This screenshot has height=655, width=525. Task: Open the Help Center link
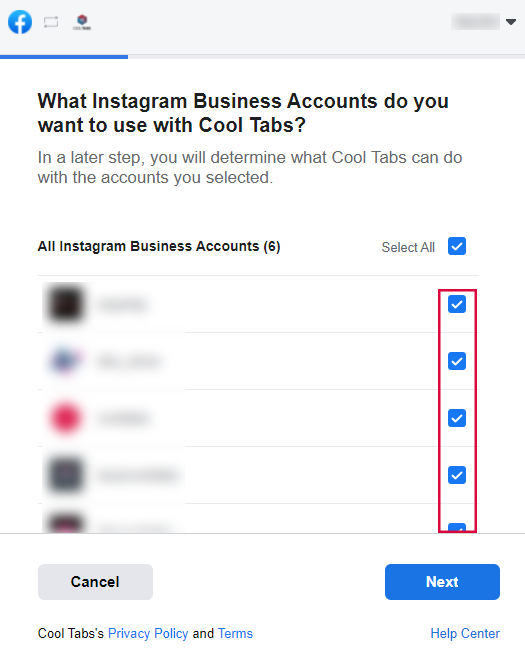coord(465,634)
